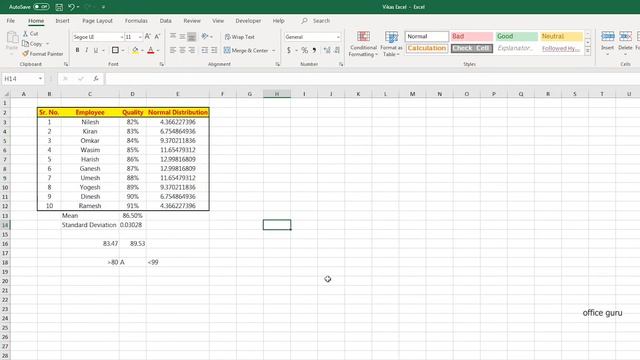Click Decrease Indent icon

point(205,50)
